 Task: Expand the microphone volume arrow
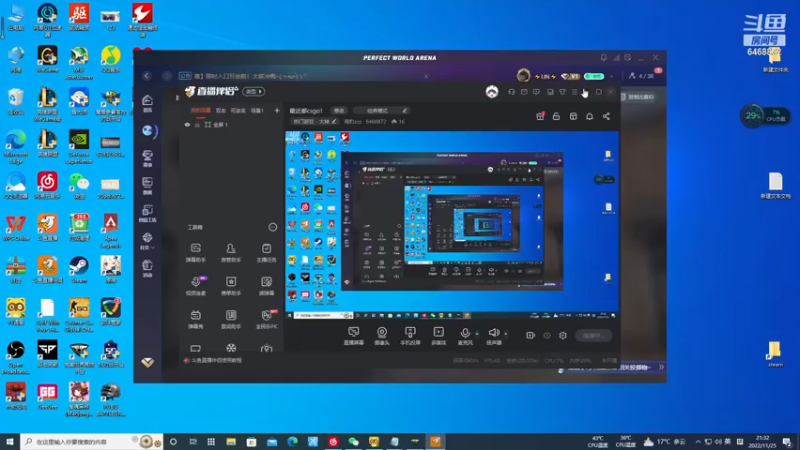pyautogui.click(x=478, y=334)
